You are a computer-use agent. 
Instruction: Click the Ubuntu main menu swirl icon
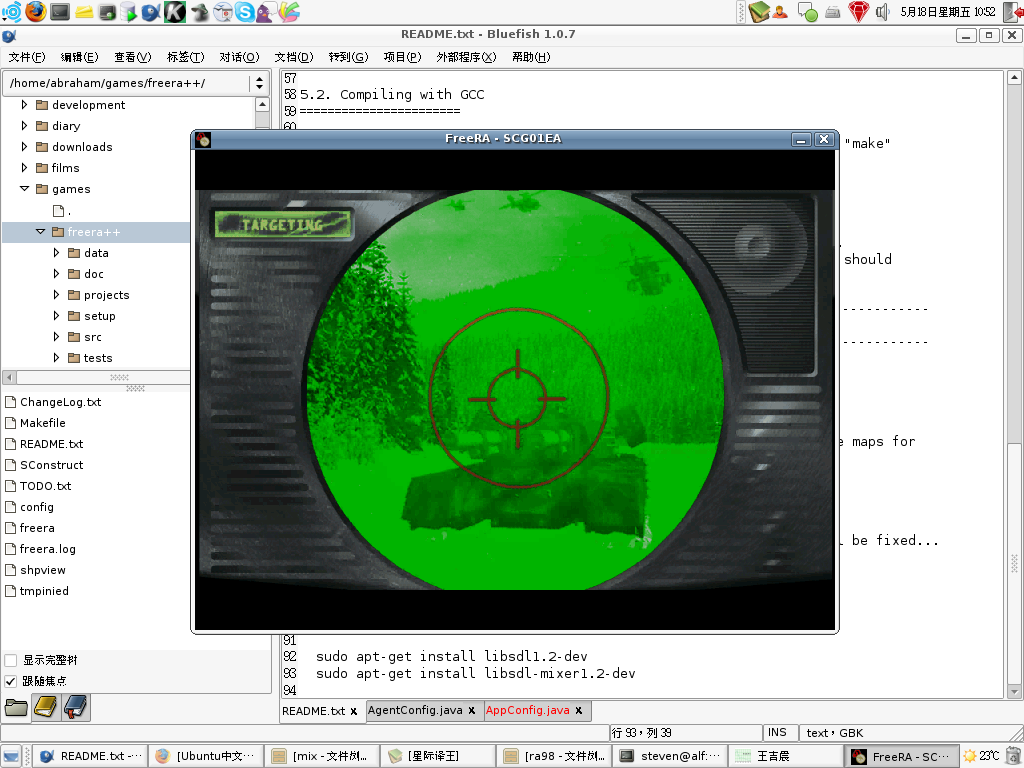click(12, 11)
